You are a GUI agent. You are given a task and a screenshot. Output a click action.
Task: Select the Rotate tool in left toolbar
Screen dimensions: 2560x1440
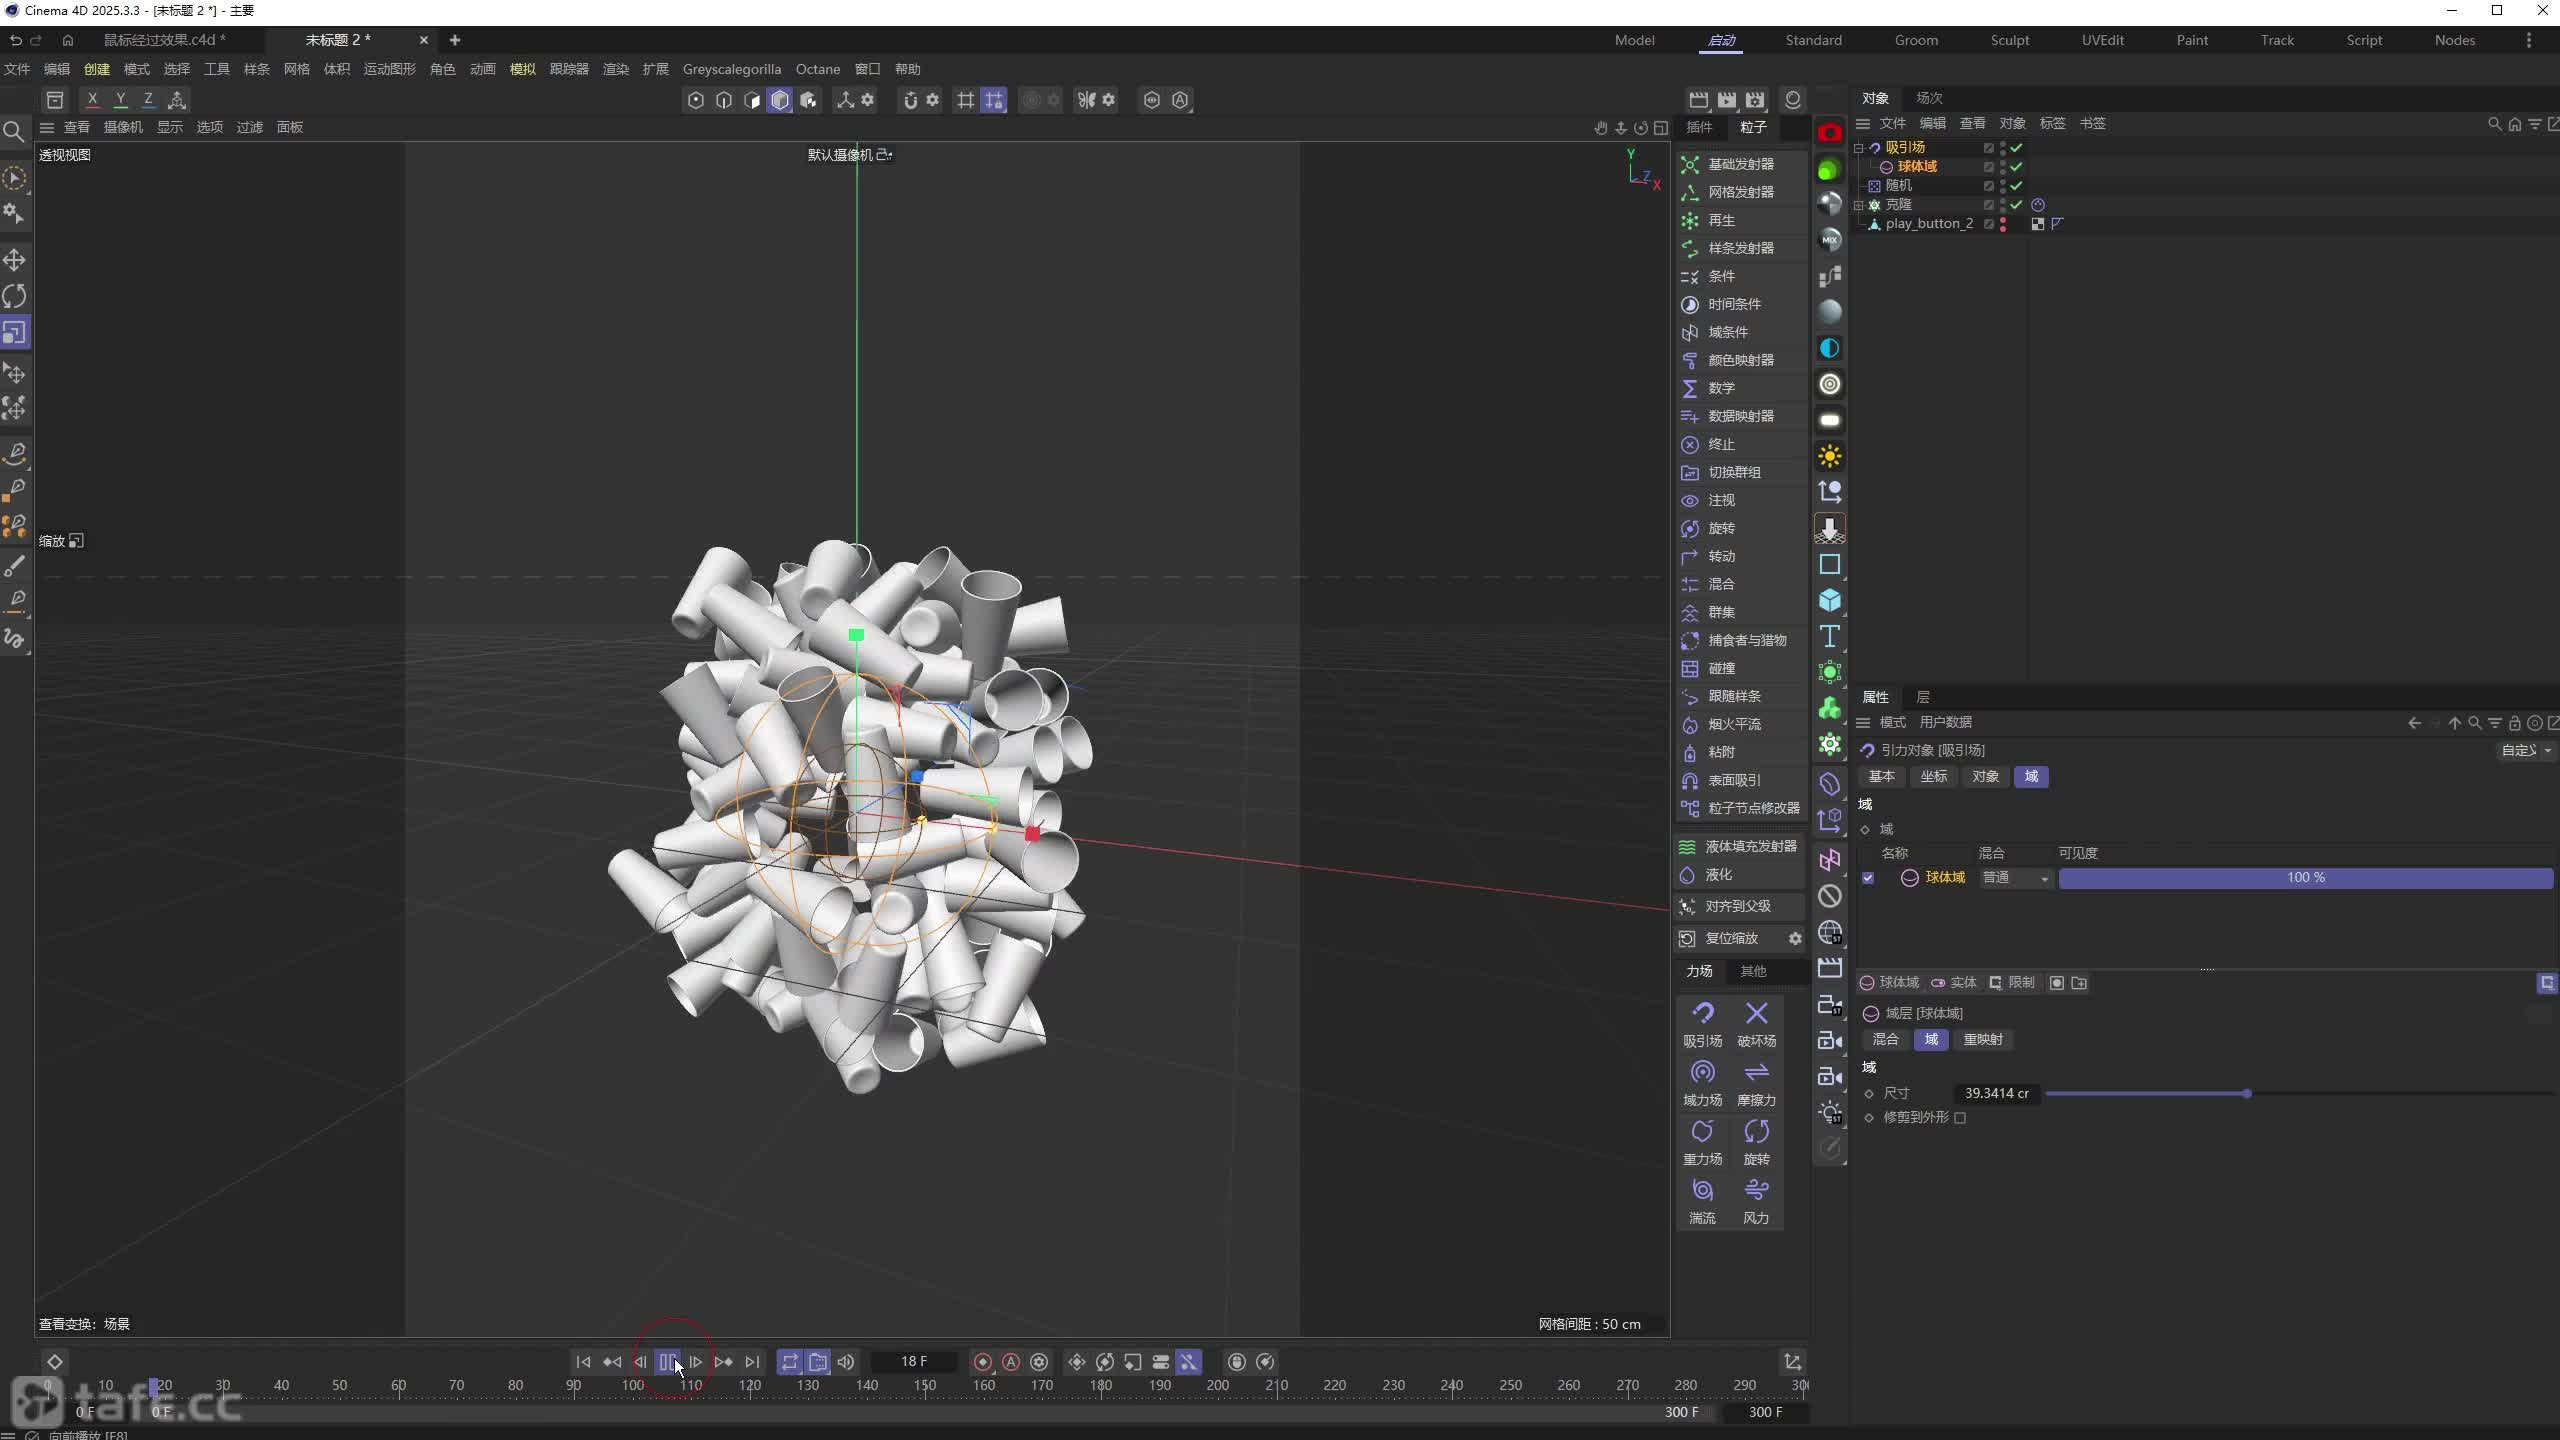click(x=15, y=296)
